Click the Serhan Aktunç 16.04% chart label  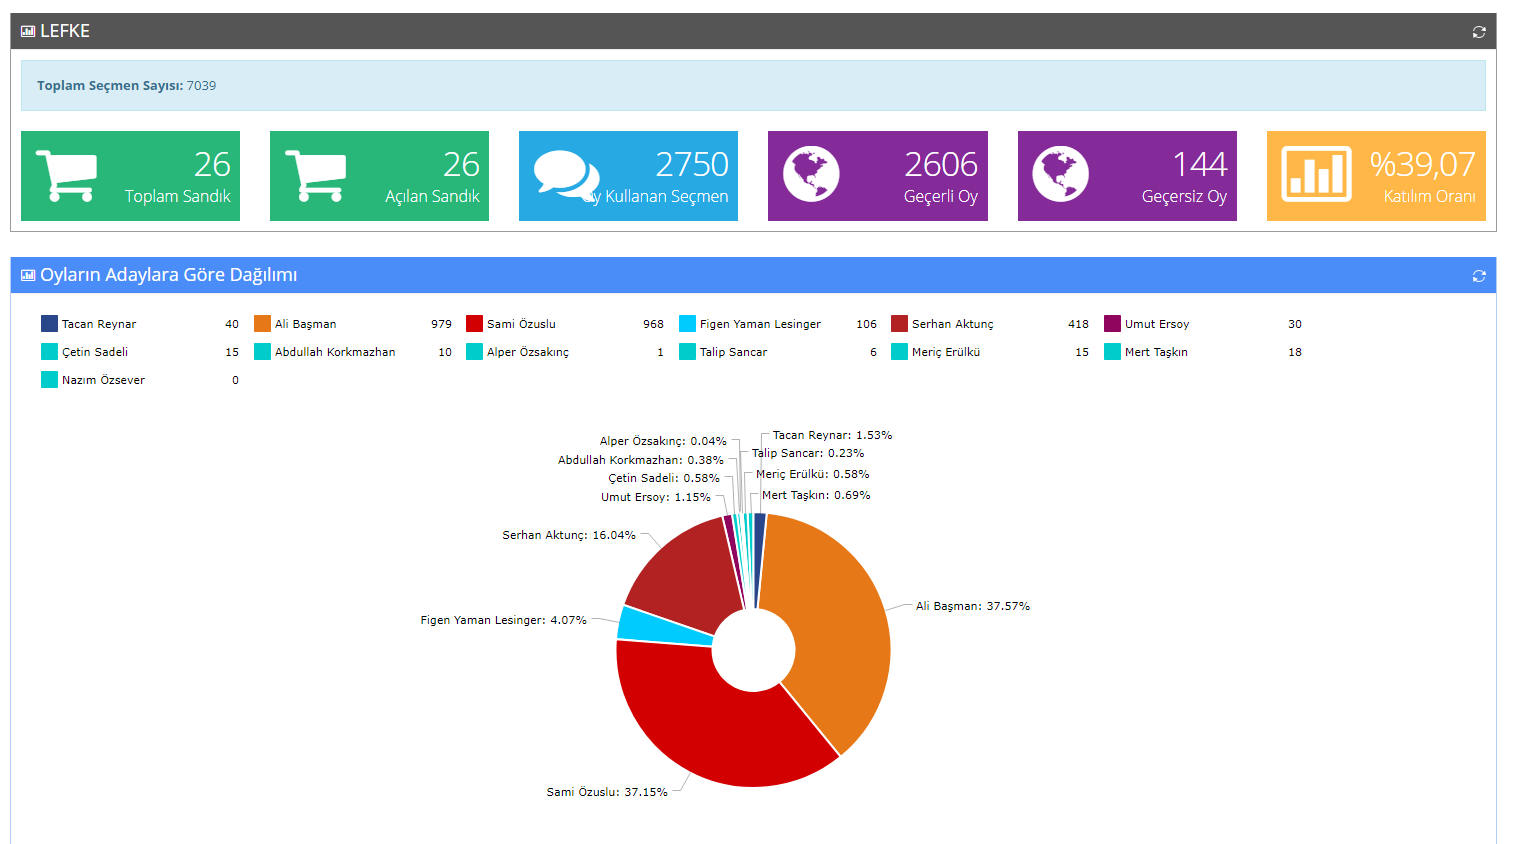click(568, 535)
